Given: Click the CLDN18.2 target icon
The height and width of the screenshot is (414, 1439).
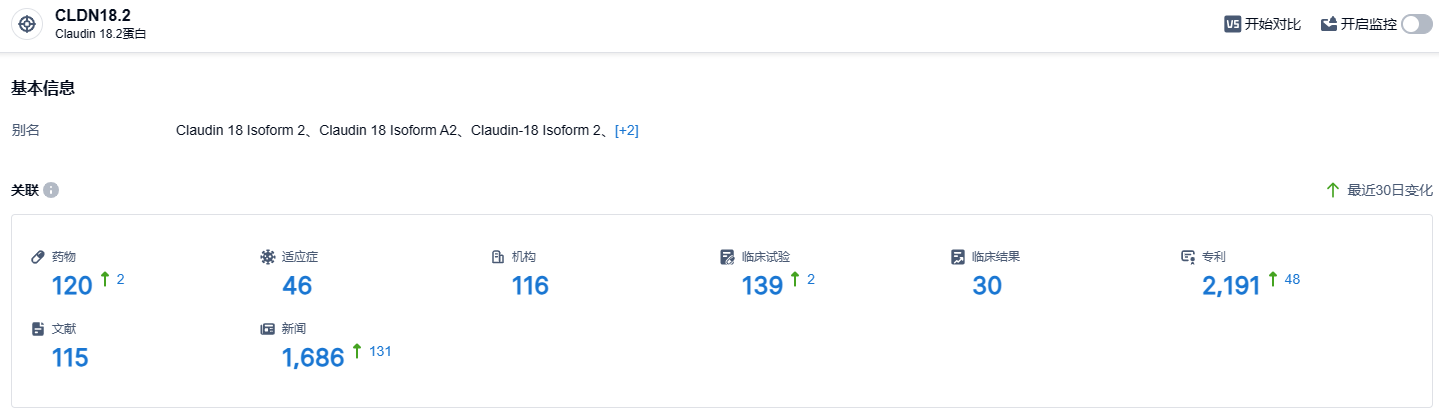Looking at the screenshot, I should pos(27,25).
